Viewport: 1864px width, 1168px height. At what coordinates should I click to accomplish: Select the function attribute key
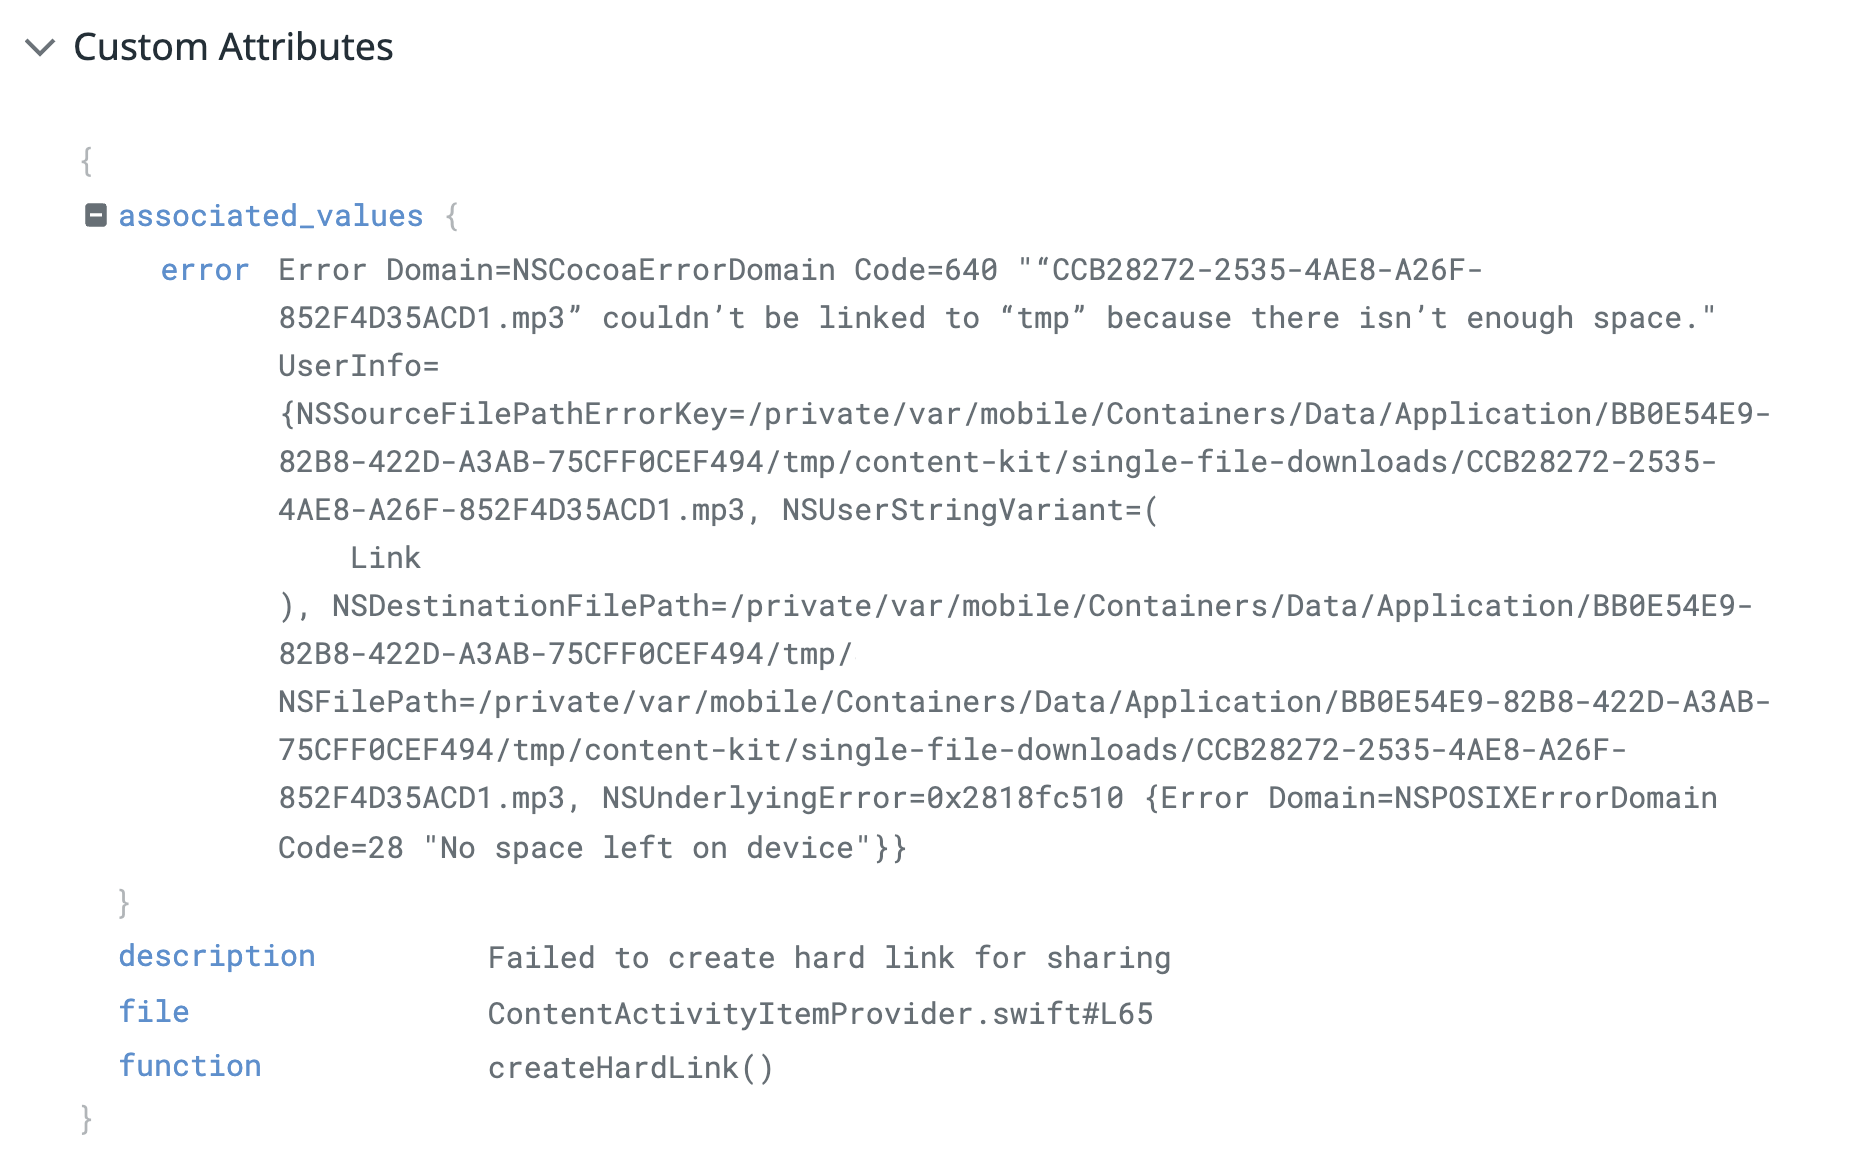[x=190, y=1066]
